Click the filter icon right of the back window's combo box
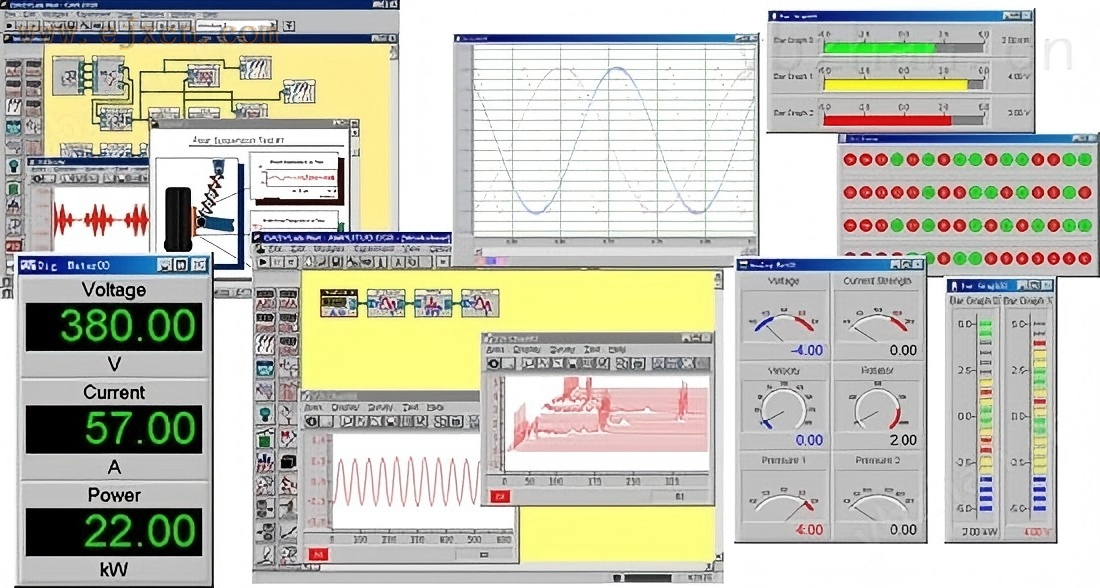This screenshot has height=588, width=1100. click(289, 26)
